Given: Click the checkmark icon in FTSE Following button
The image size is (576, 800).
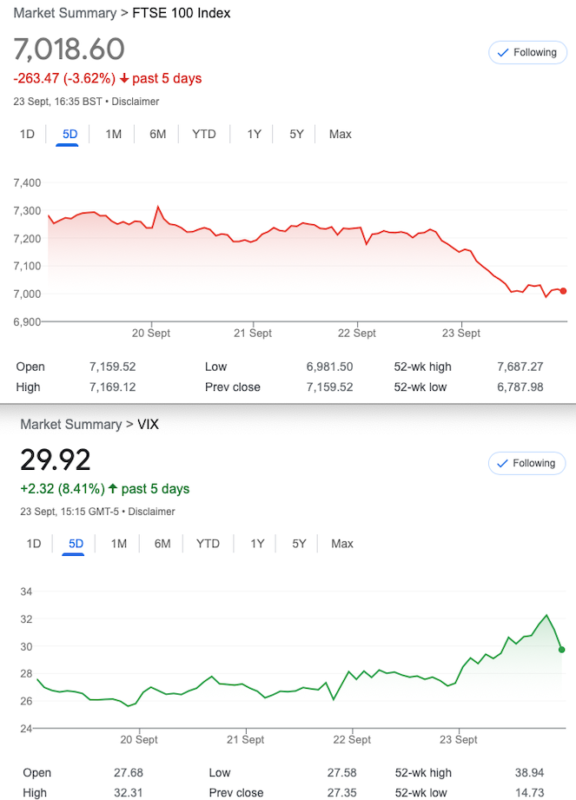Looking at the screenshot, I should tap(503, 53).
